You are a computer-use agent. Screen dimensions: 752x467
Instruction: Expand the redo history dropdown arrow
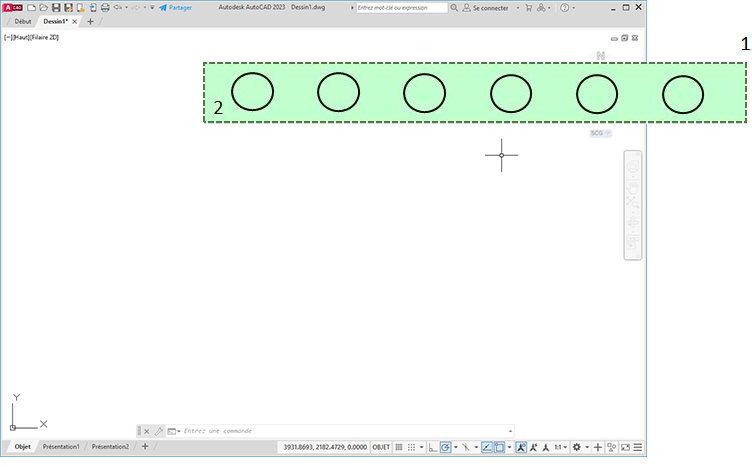pos(144,8)
